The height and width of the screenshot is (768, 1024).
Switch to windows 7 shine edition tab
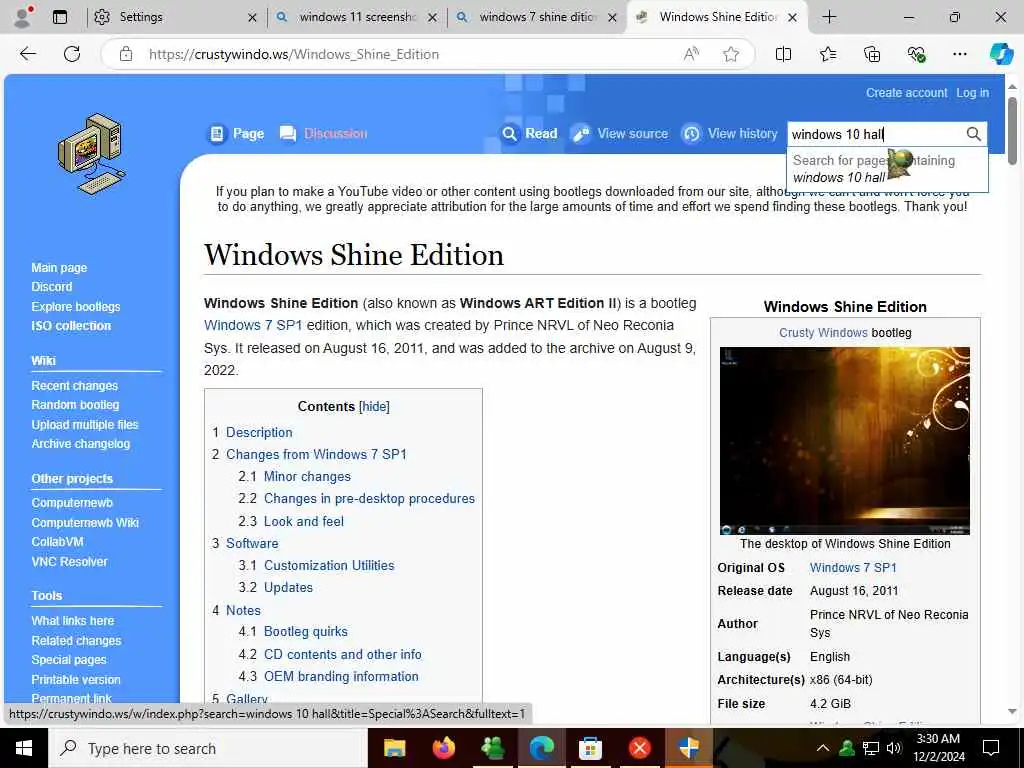click(537, 17)
